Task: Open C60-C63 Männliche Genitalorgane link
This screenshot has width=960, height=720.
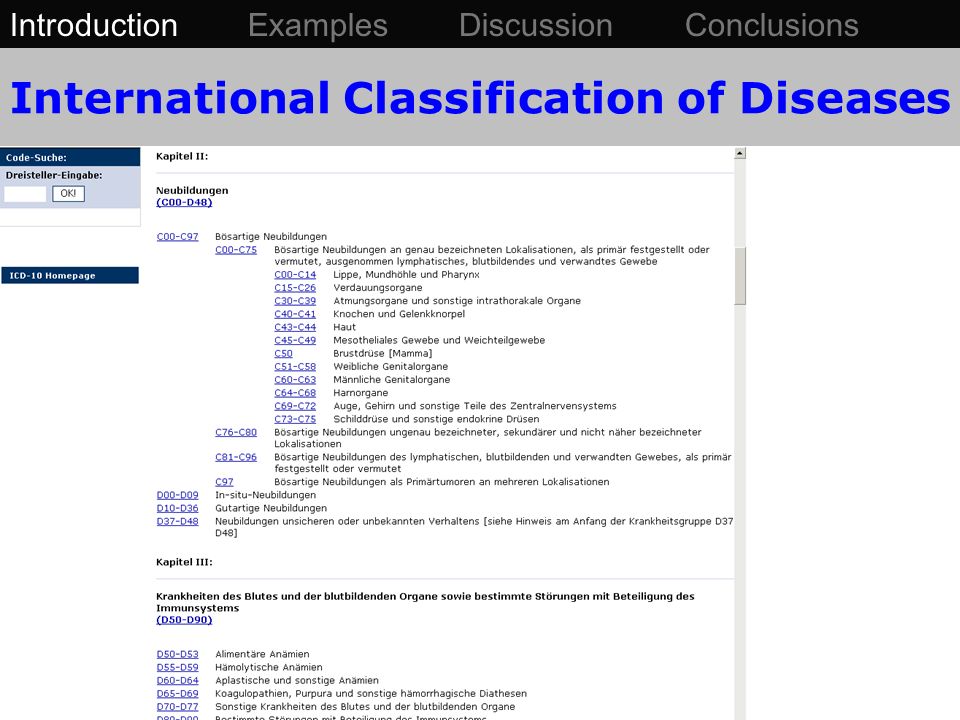Action: pyautogui.click(x=295, y=380)
